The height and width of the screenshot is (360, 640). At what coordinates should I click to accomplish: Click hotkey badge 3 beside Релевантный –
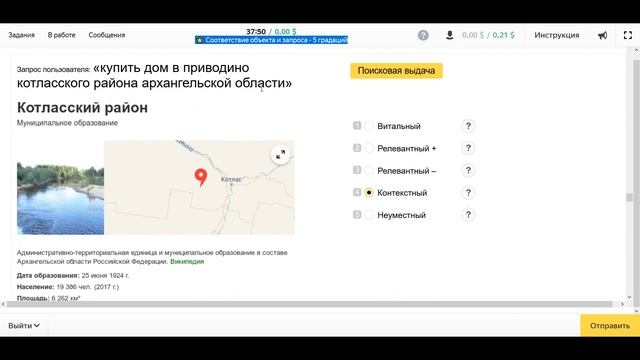[357, 170]
